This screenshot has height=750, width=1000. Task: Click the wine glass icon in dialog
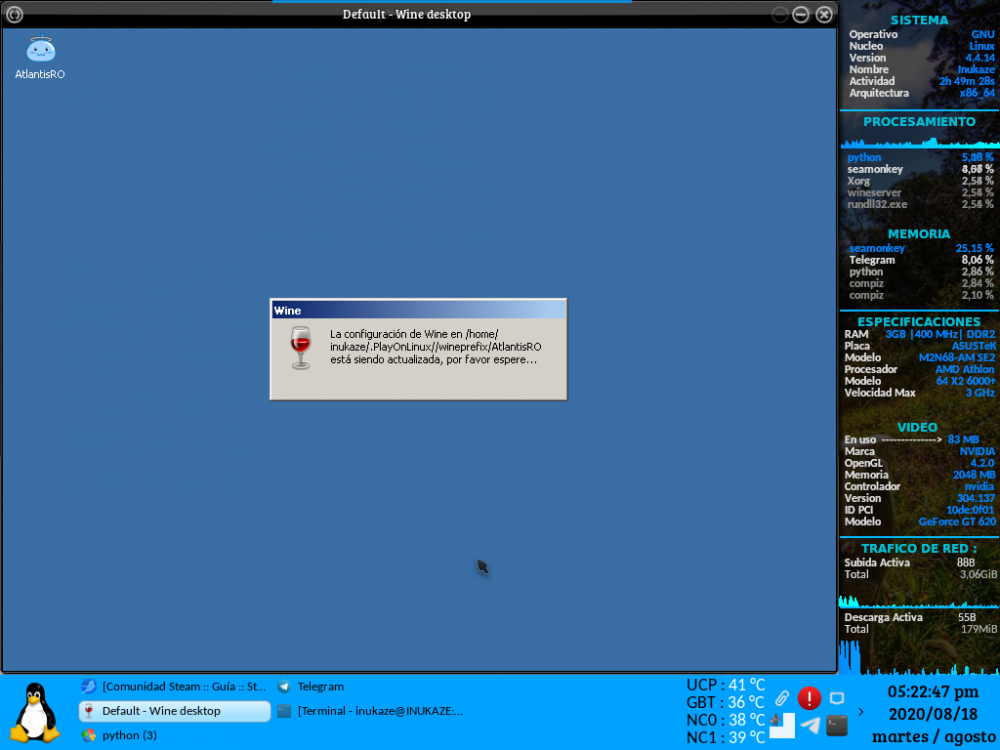300,347
